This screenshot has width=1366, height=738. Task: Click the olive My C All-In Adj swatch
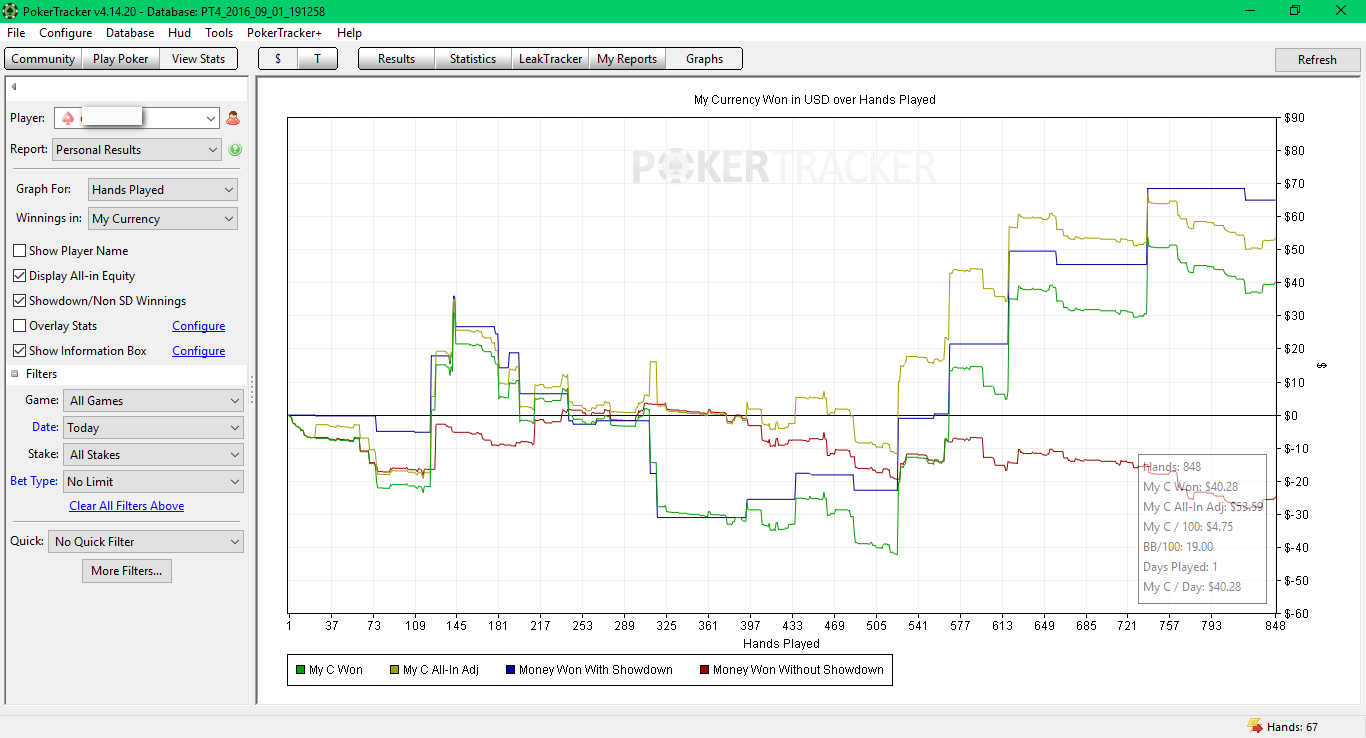pyautogui.click(x=394, y=670)
